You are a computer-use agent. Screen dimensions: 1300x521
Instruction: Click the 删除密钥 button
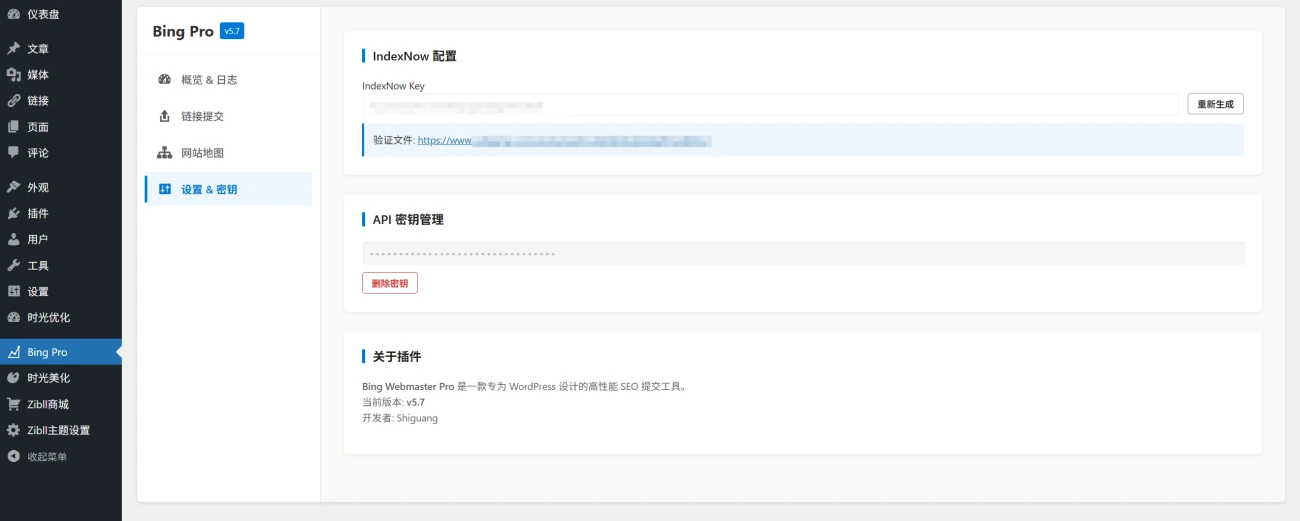(x=390, y=283)
